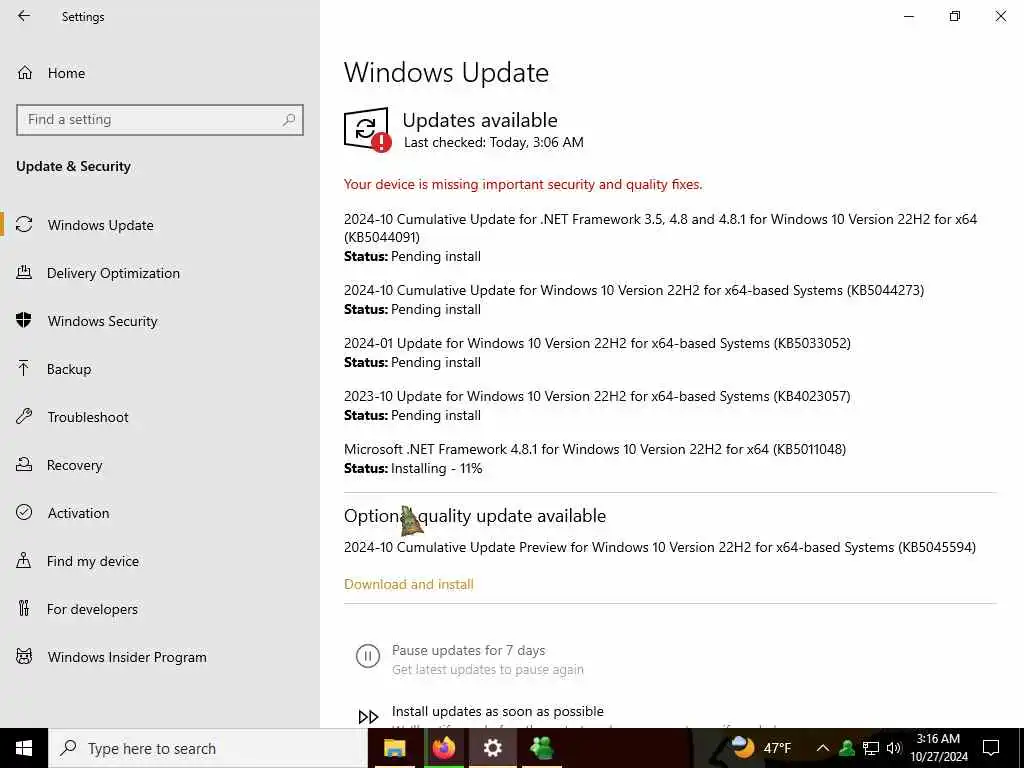Click the Troubleshoot wrench icon
Screen dimensions: 1024x768
24,416
